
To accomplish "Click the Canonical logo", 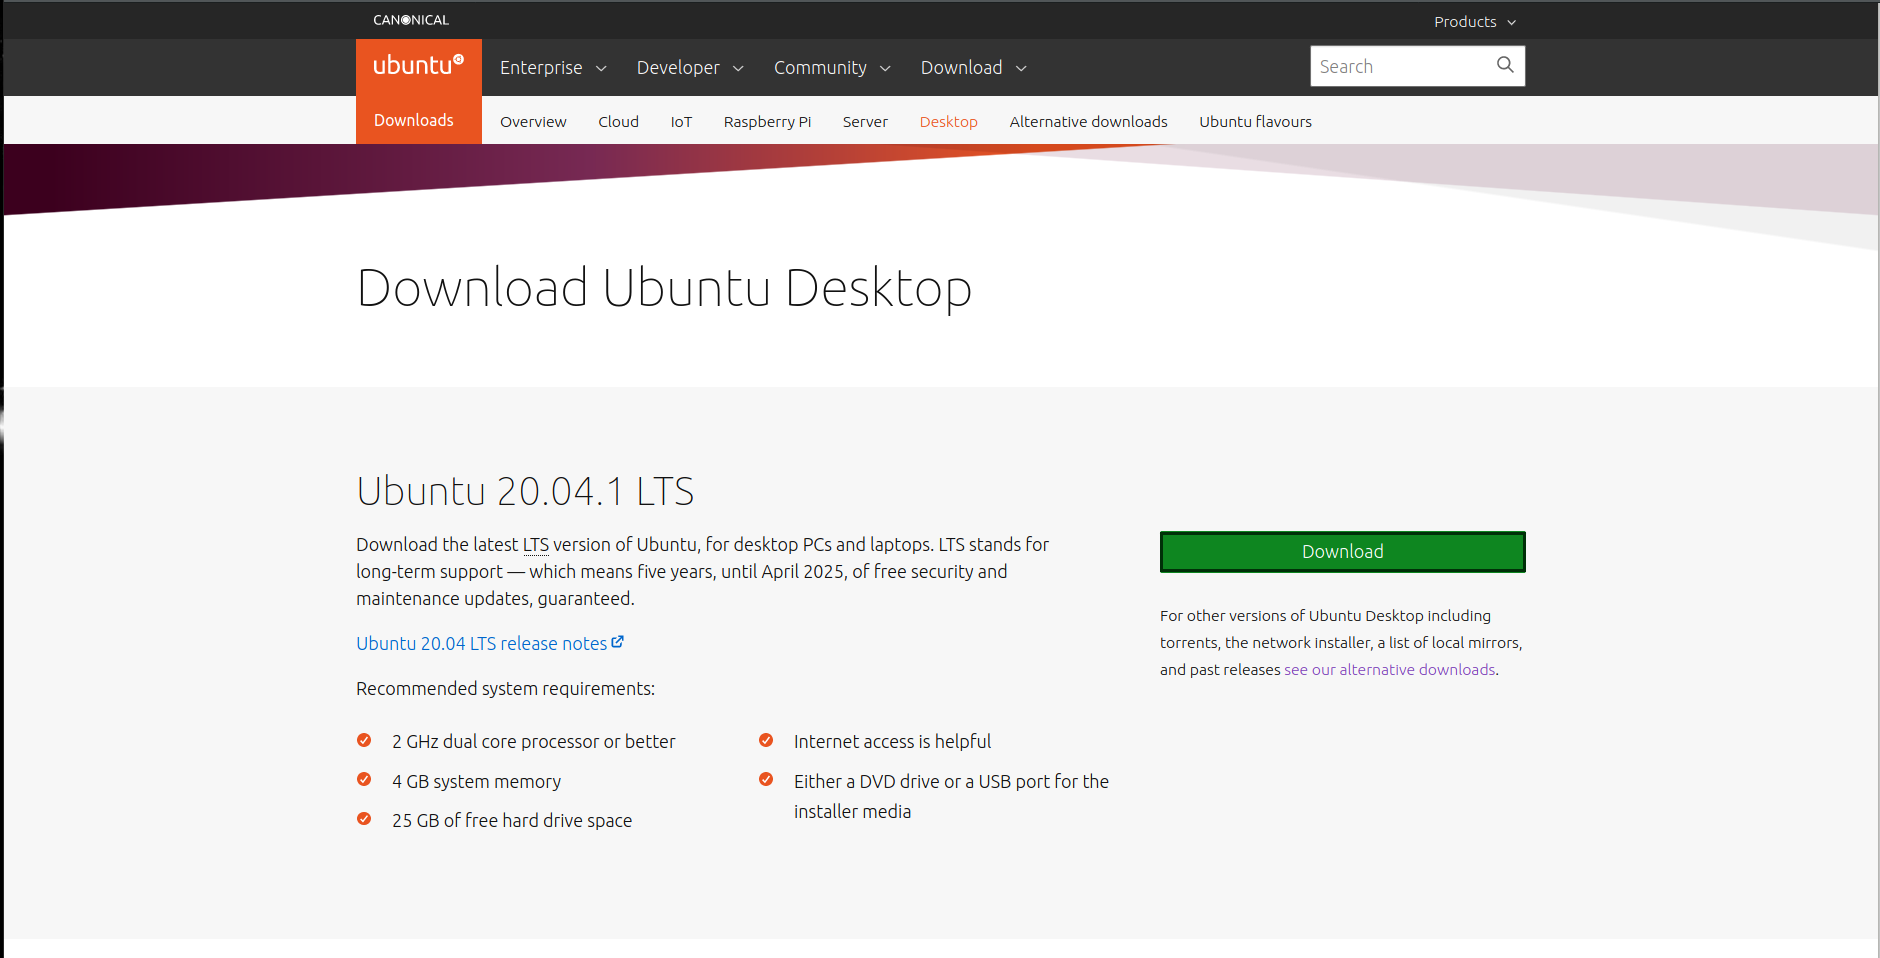I will (x=410, y=19).
